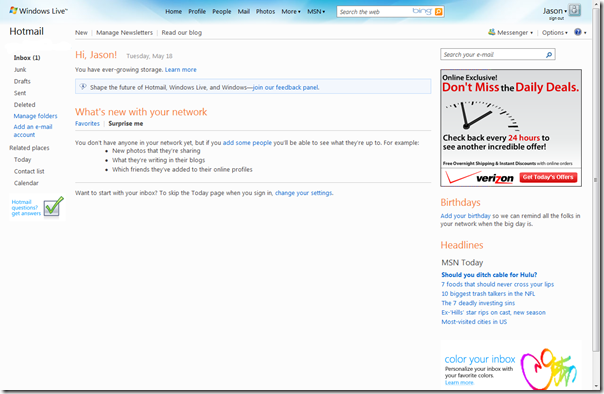Open People in top navigation
The height and width of the screenshot is (394, 604).
pyautogui.click(x=221, y=12)
